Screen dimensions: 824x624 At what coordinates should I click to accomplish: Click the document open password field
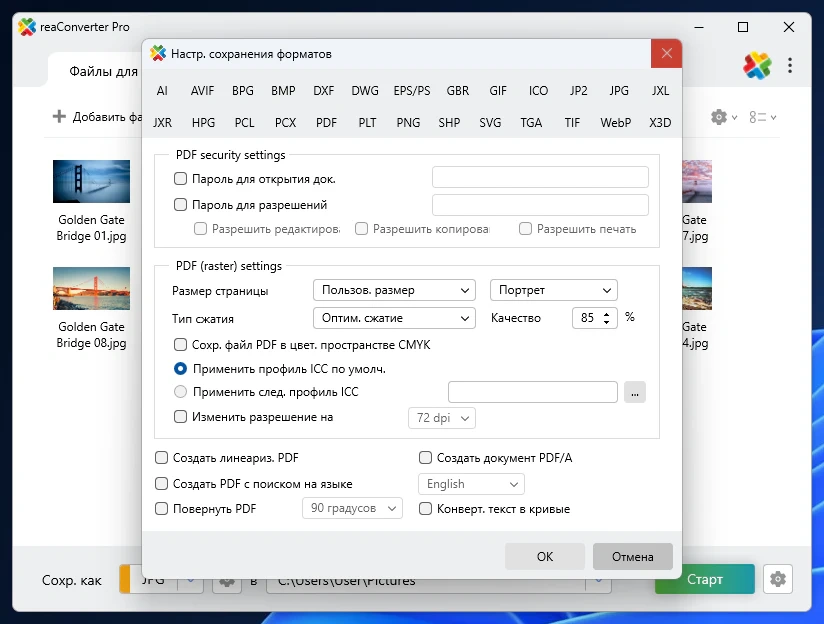pos(540,177)
